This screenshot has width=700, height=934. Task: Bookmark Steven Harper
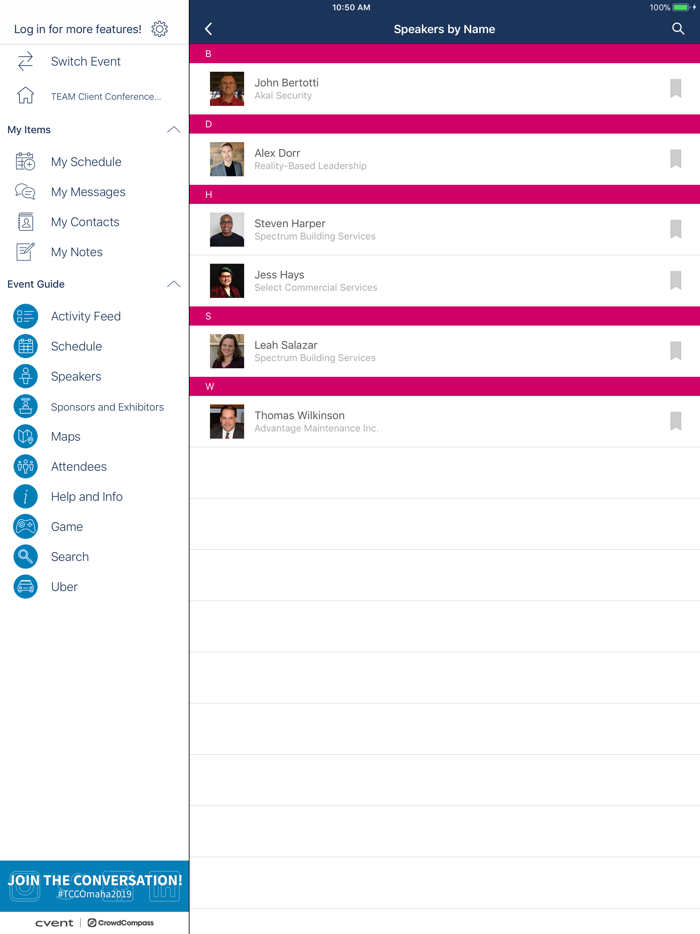pyautogui.click(x=676, y=229)
